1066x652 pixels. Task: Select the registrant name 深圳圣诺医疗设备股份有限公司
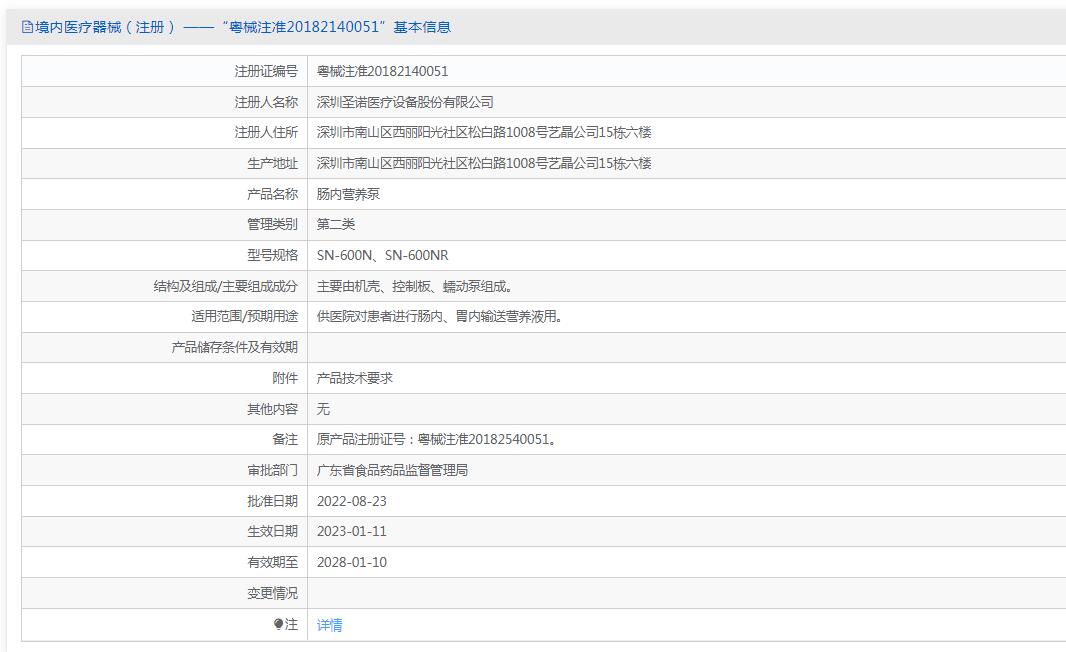(405, 102)
